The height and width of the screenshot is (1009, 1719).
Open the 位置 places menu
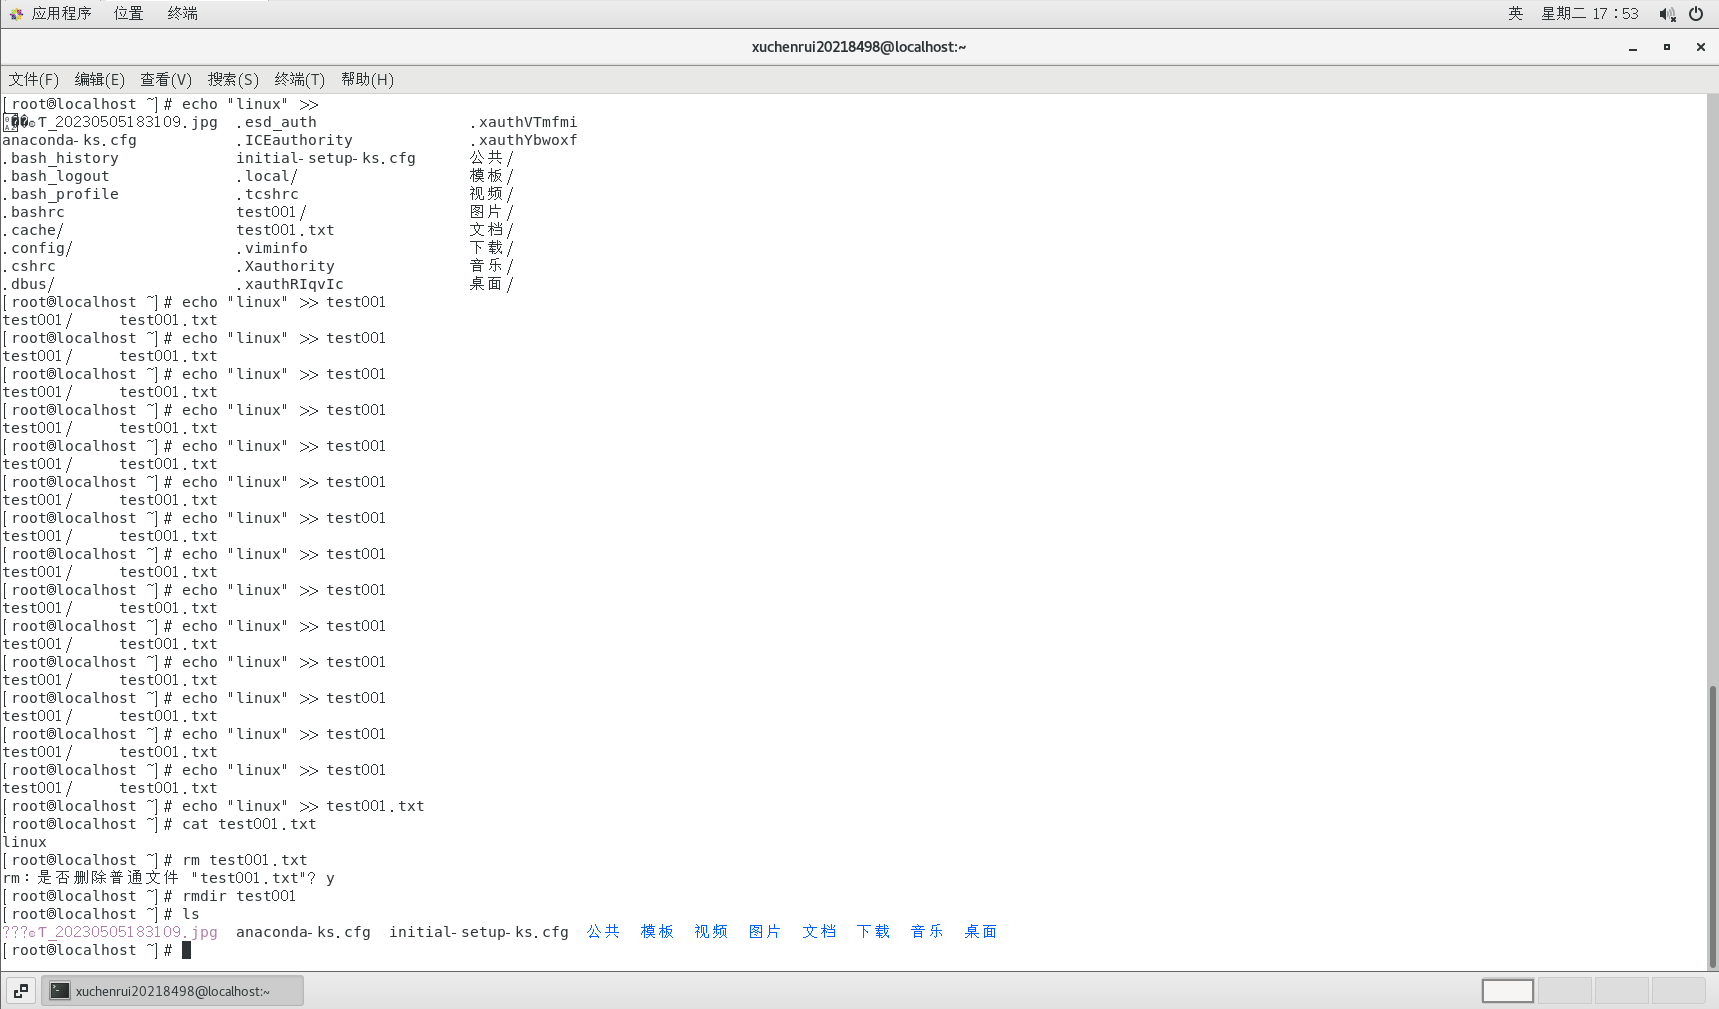coord(128,14)
